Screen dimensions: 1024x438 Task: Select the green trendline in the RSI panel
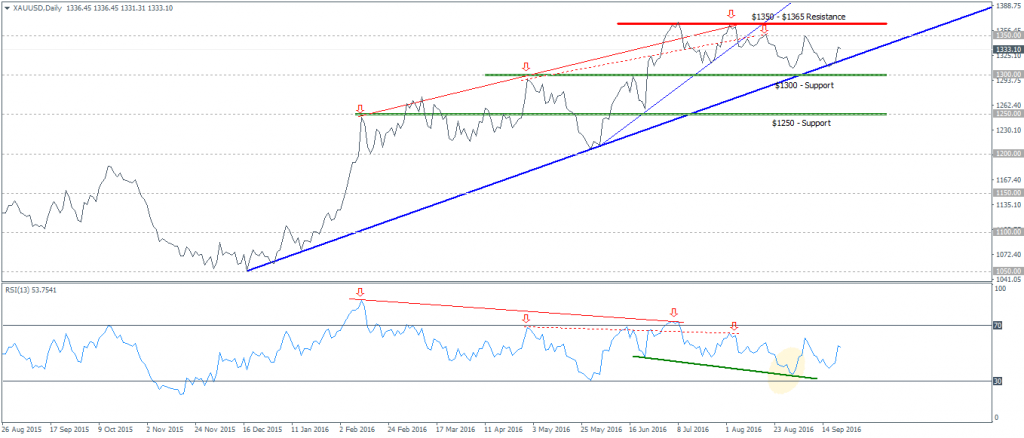[725, 368]
